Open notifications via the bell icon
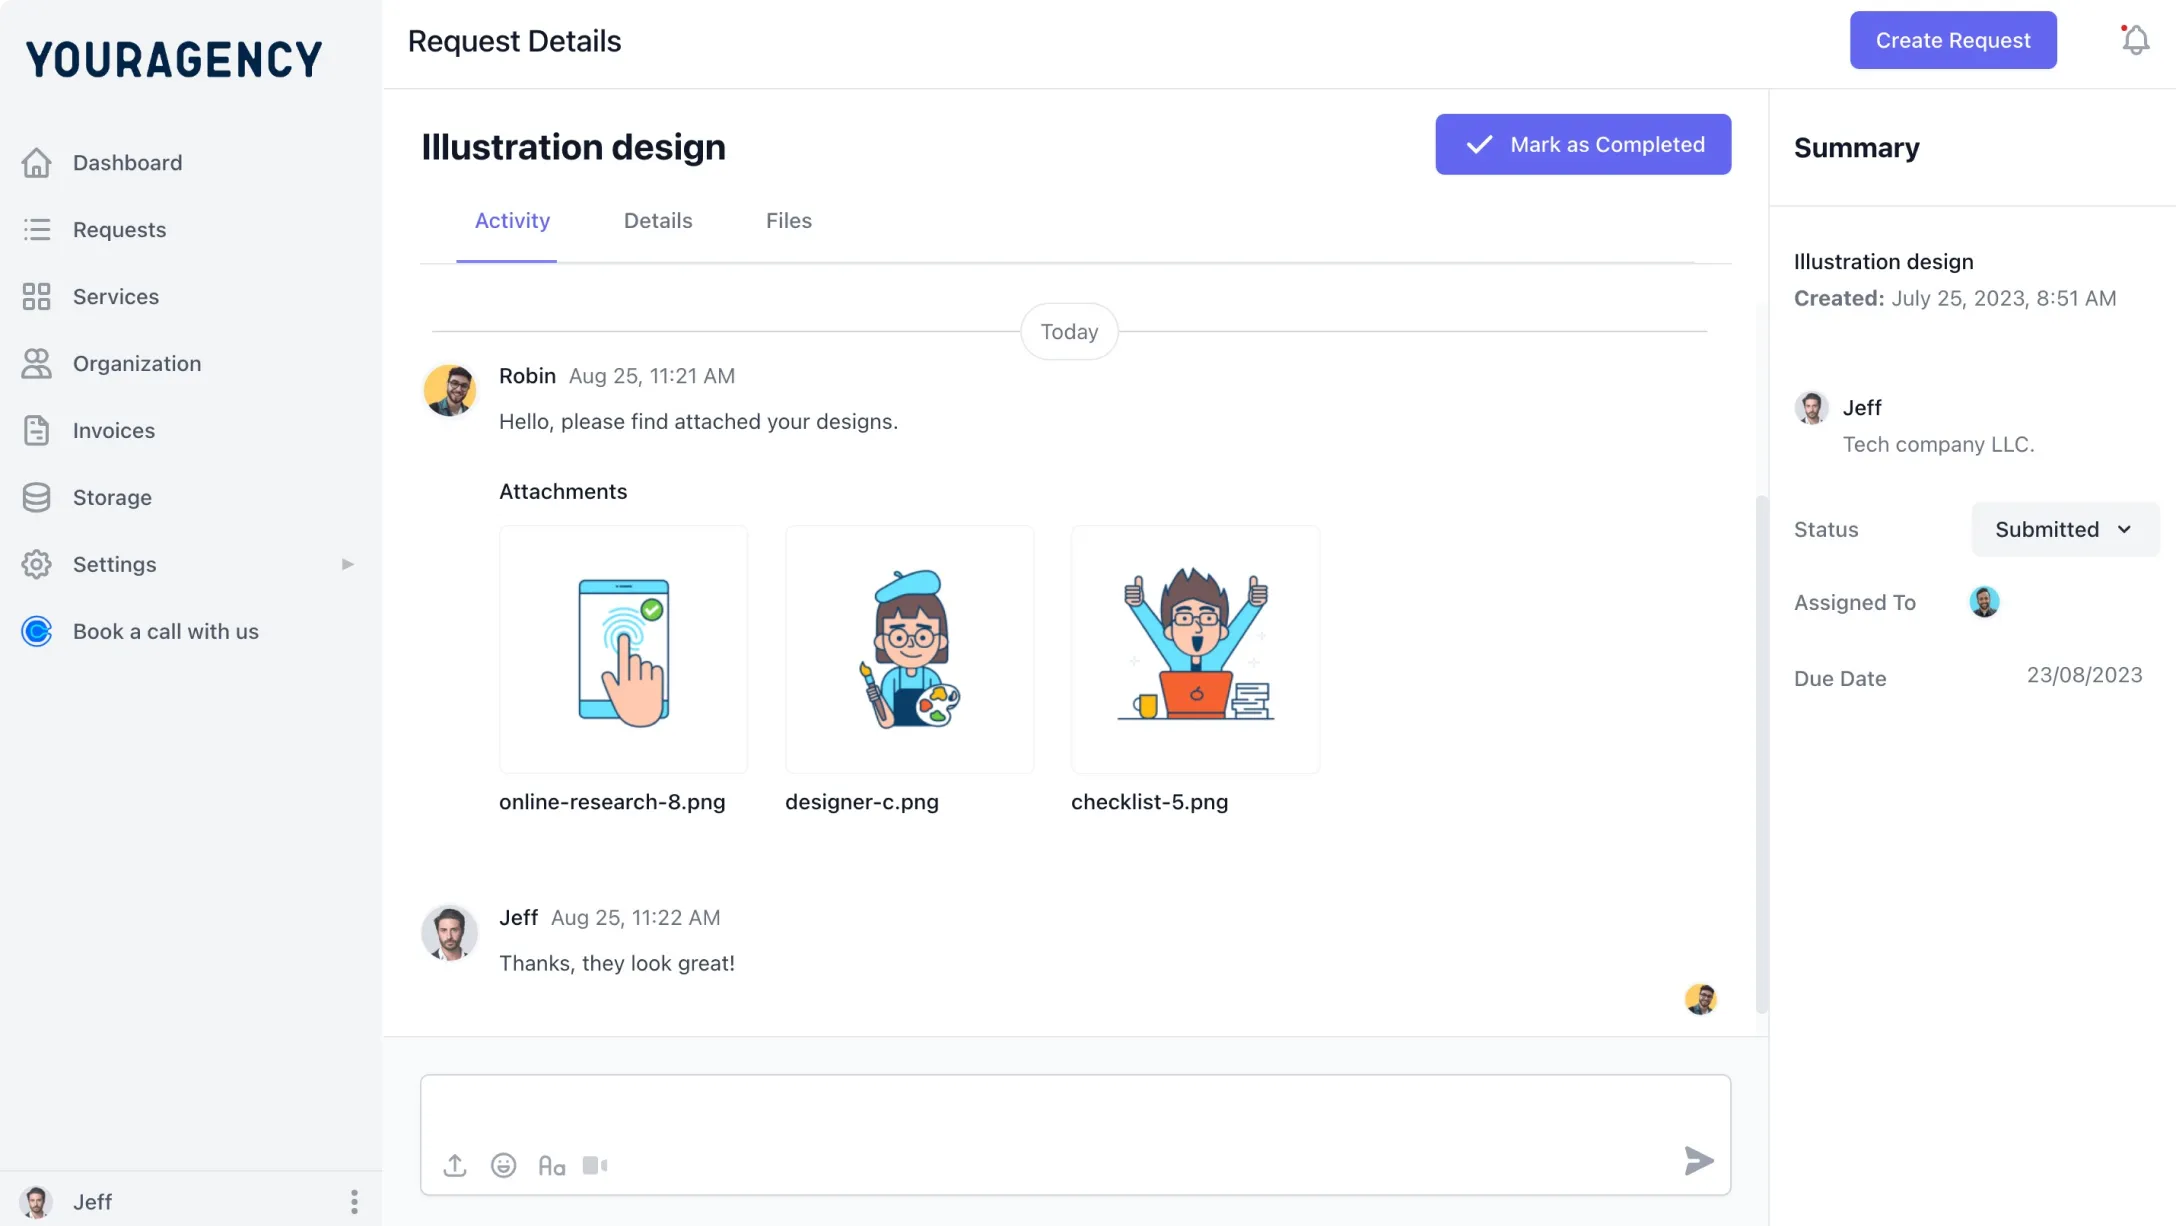The height and width of the screenshot is (1226, 2176). click(x=2134, y=40)
